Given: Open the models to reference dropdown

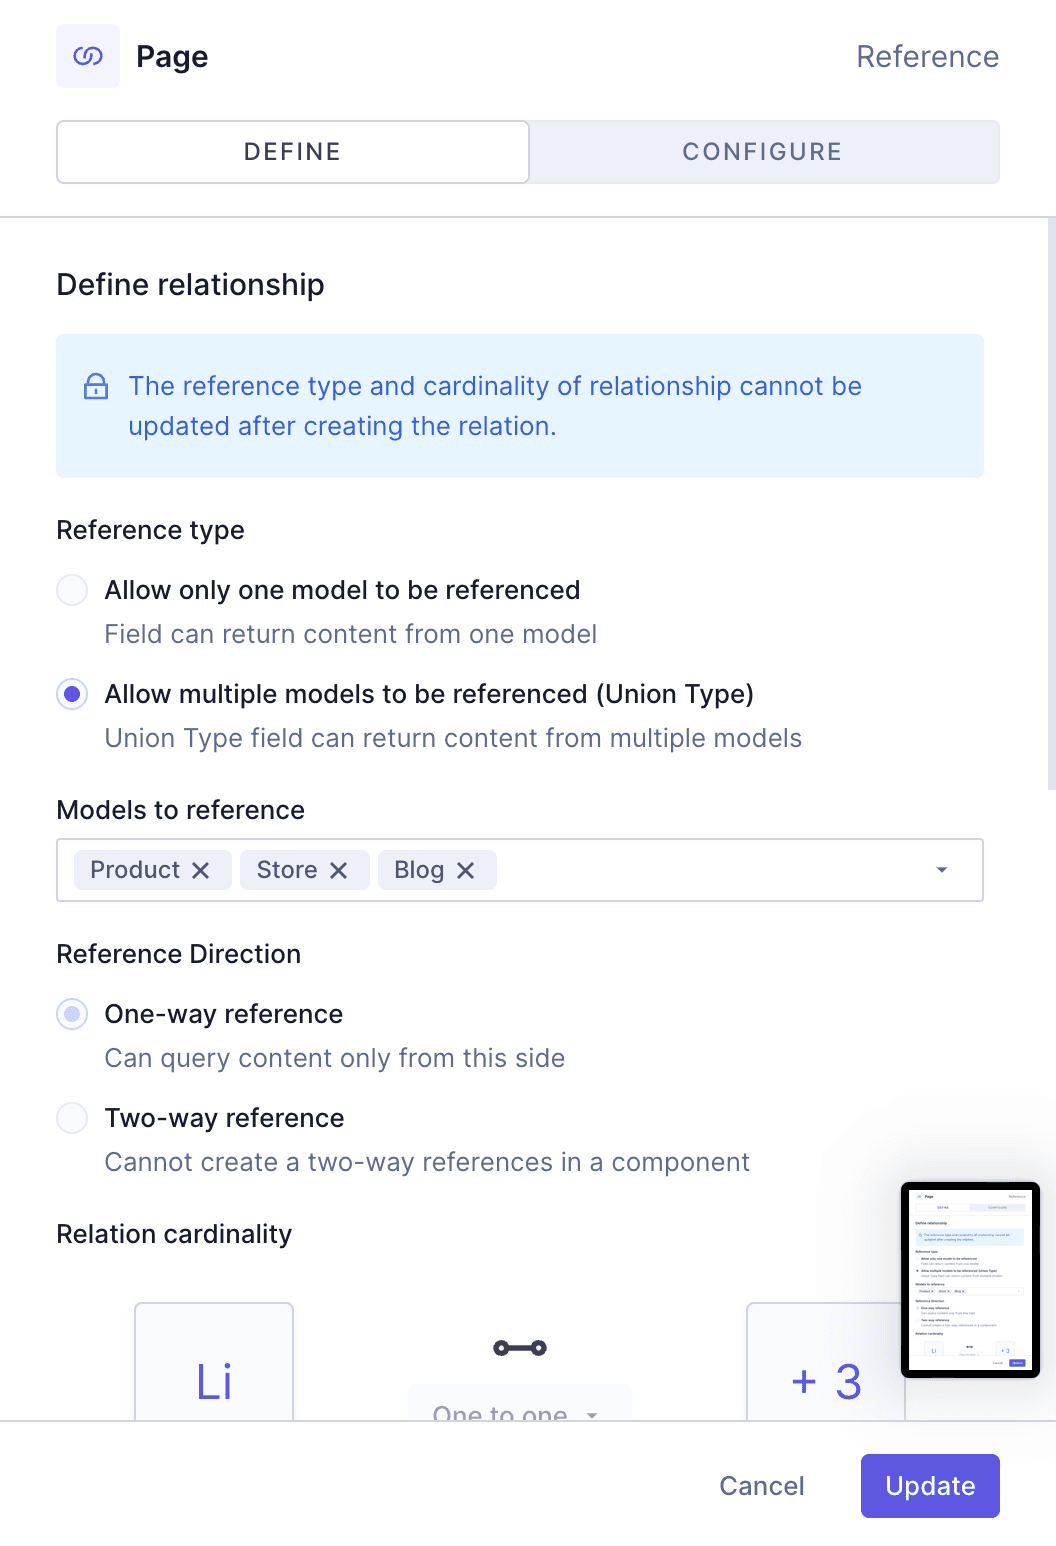Looking at the screenshot, I should point(940,870).
